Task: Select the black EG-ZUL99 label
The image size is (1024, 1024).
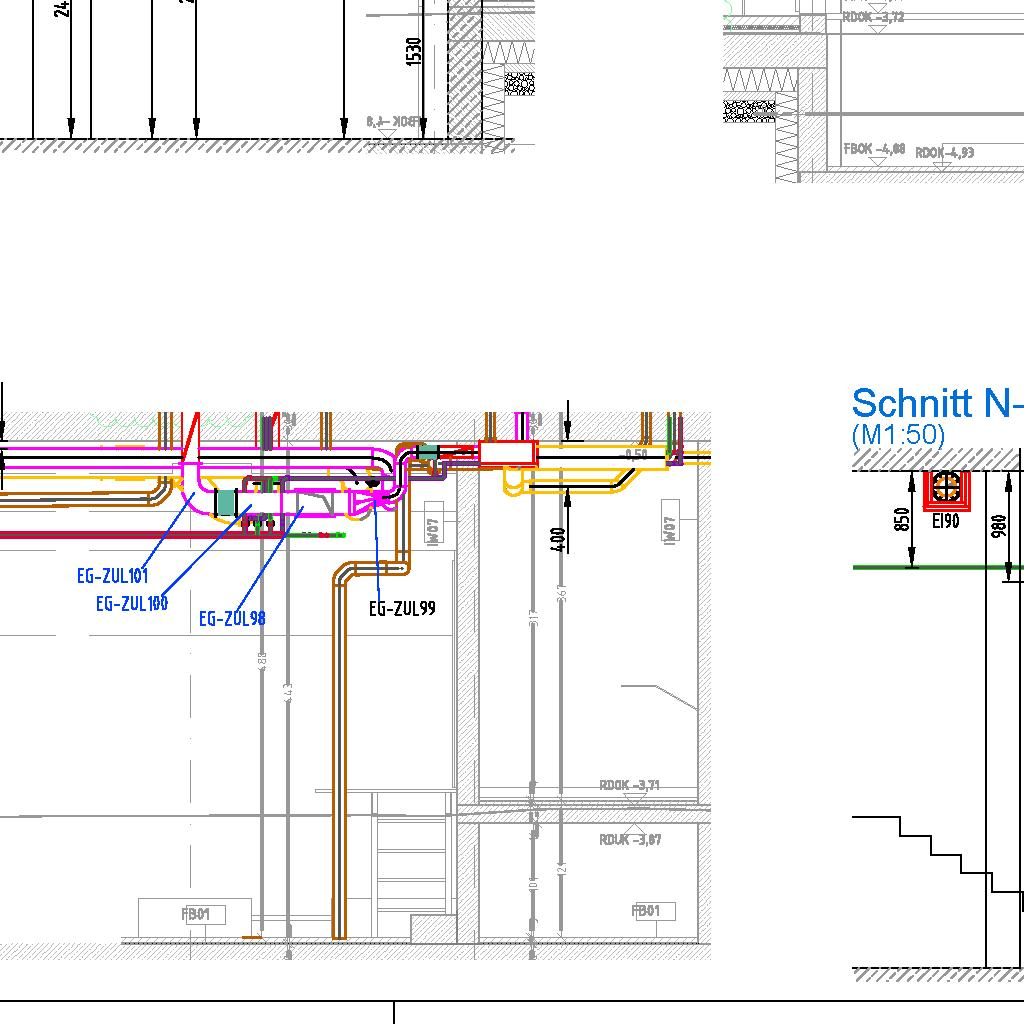Action: click(x=402, y=608)
